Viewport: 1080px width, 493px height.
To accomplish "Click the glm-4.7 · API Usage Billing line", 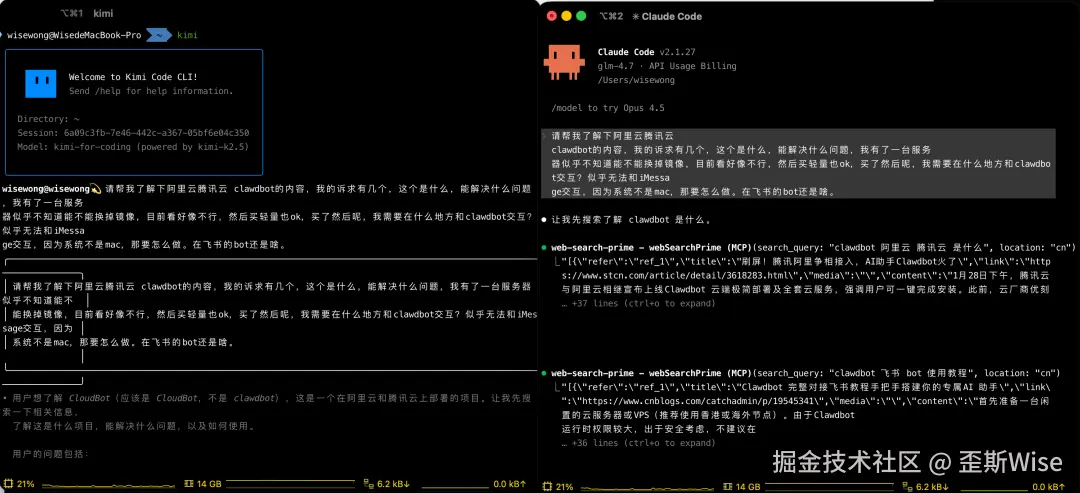I will point(667,66).
